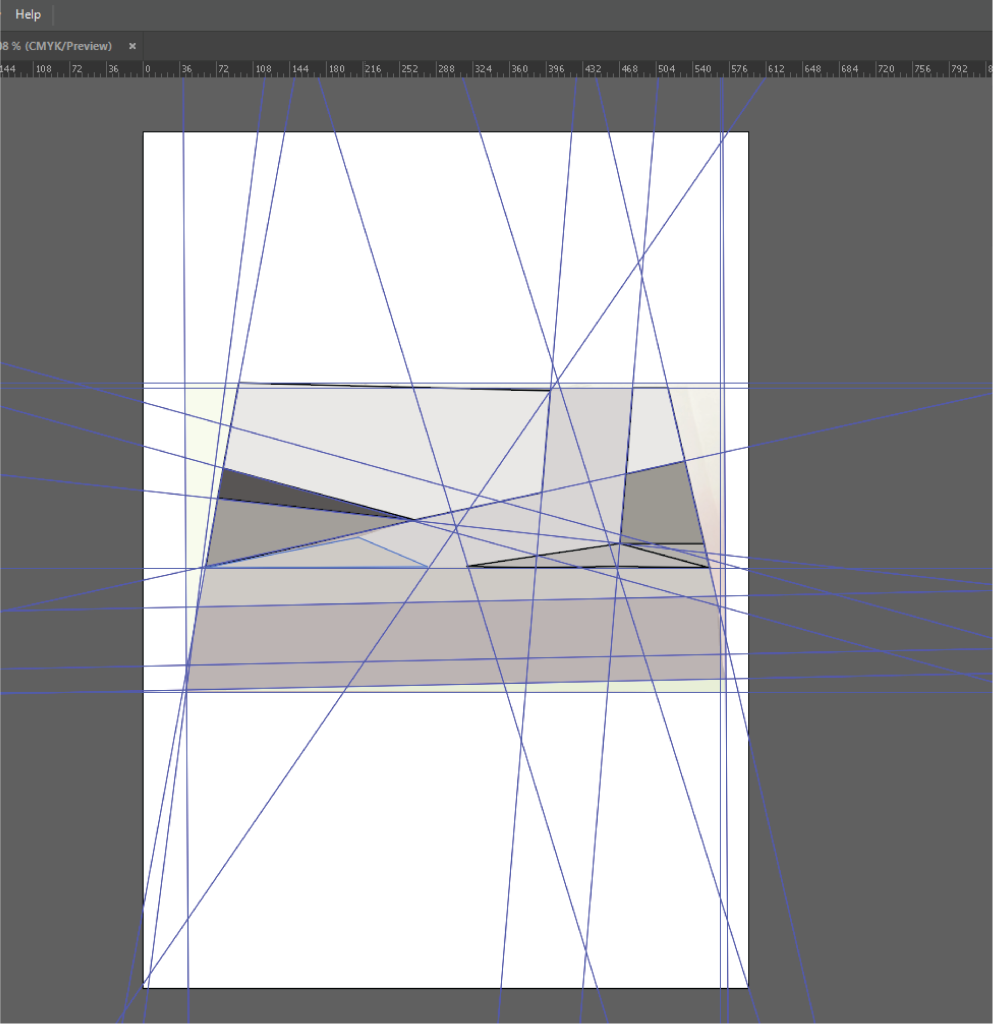
Task: Select the CMYK/Preview document tab
Action: [58, 46]
